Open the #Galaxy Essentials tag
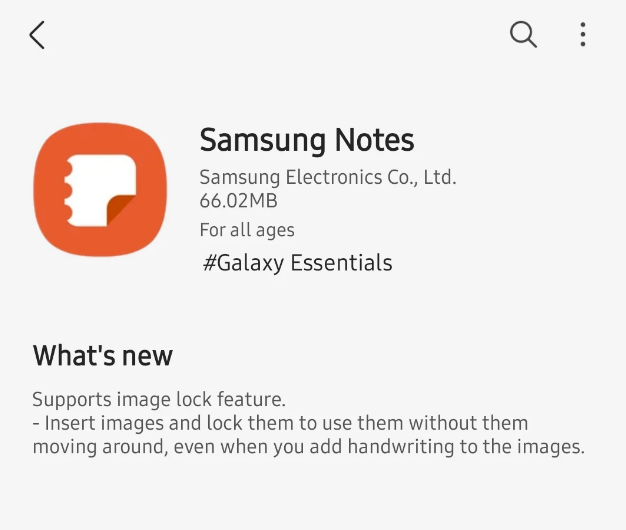Image resolution: width=626 pixels, height=530 pixels. coord(297,263)
